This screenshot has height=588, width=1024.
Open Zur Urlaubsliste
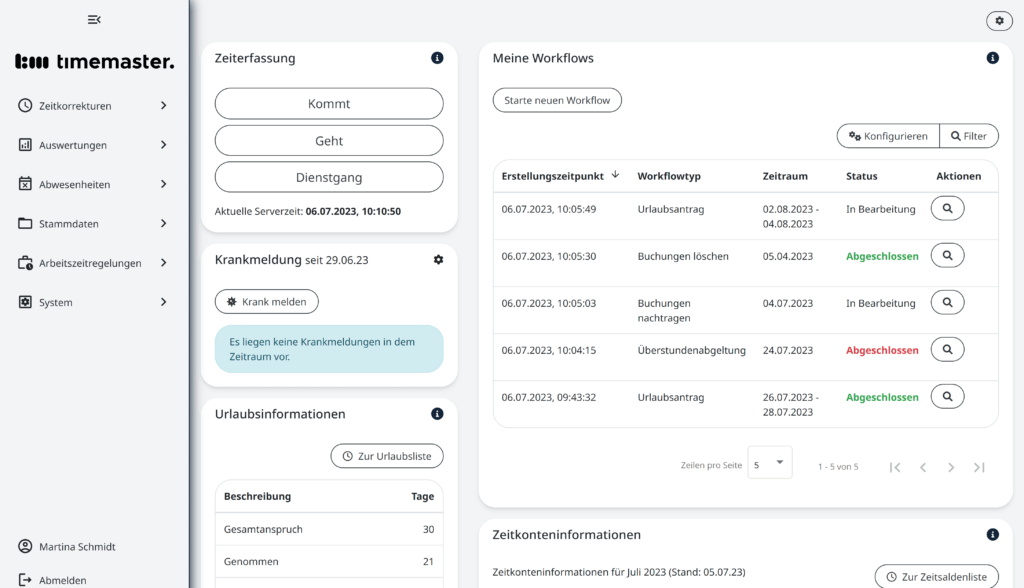pos(387,455)
